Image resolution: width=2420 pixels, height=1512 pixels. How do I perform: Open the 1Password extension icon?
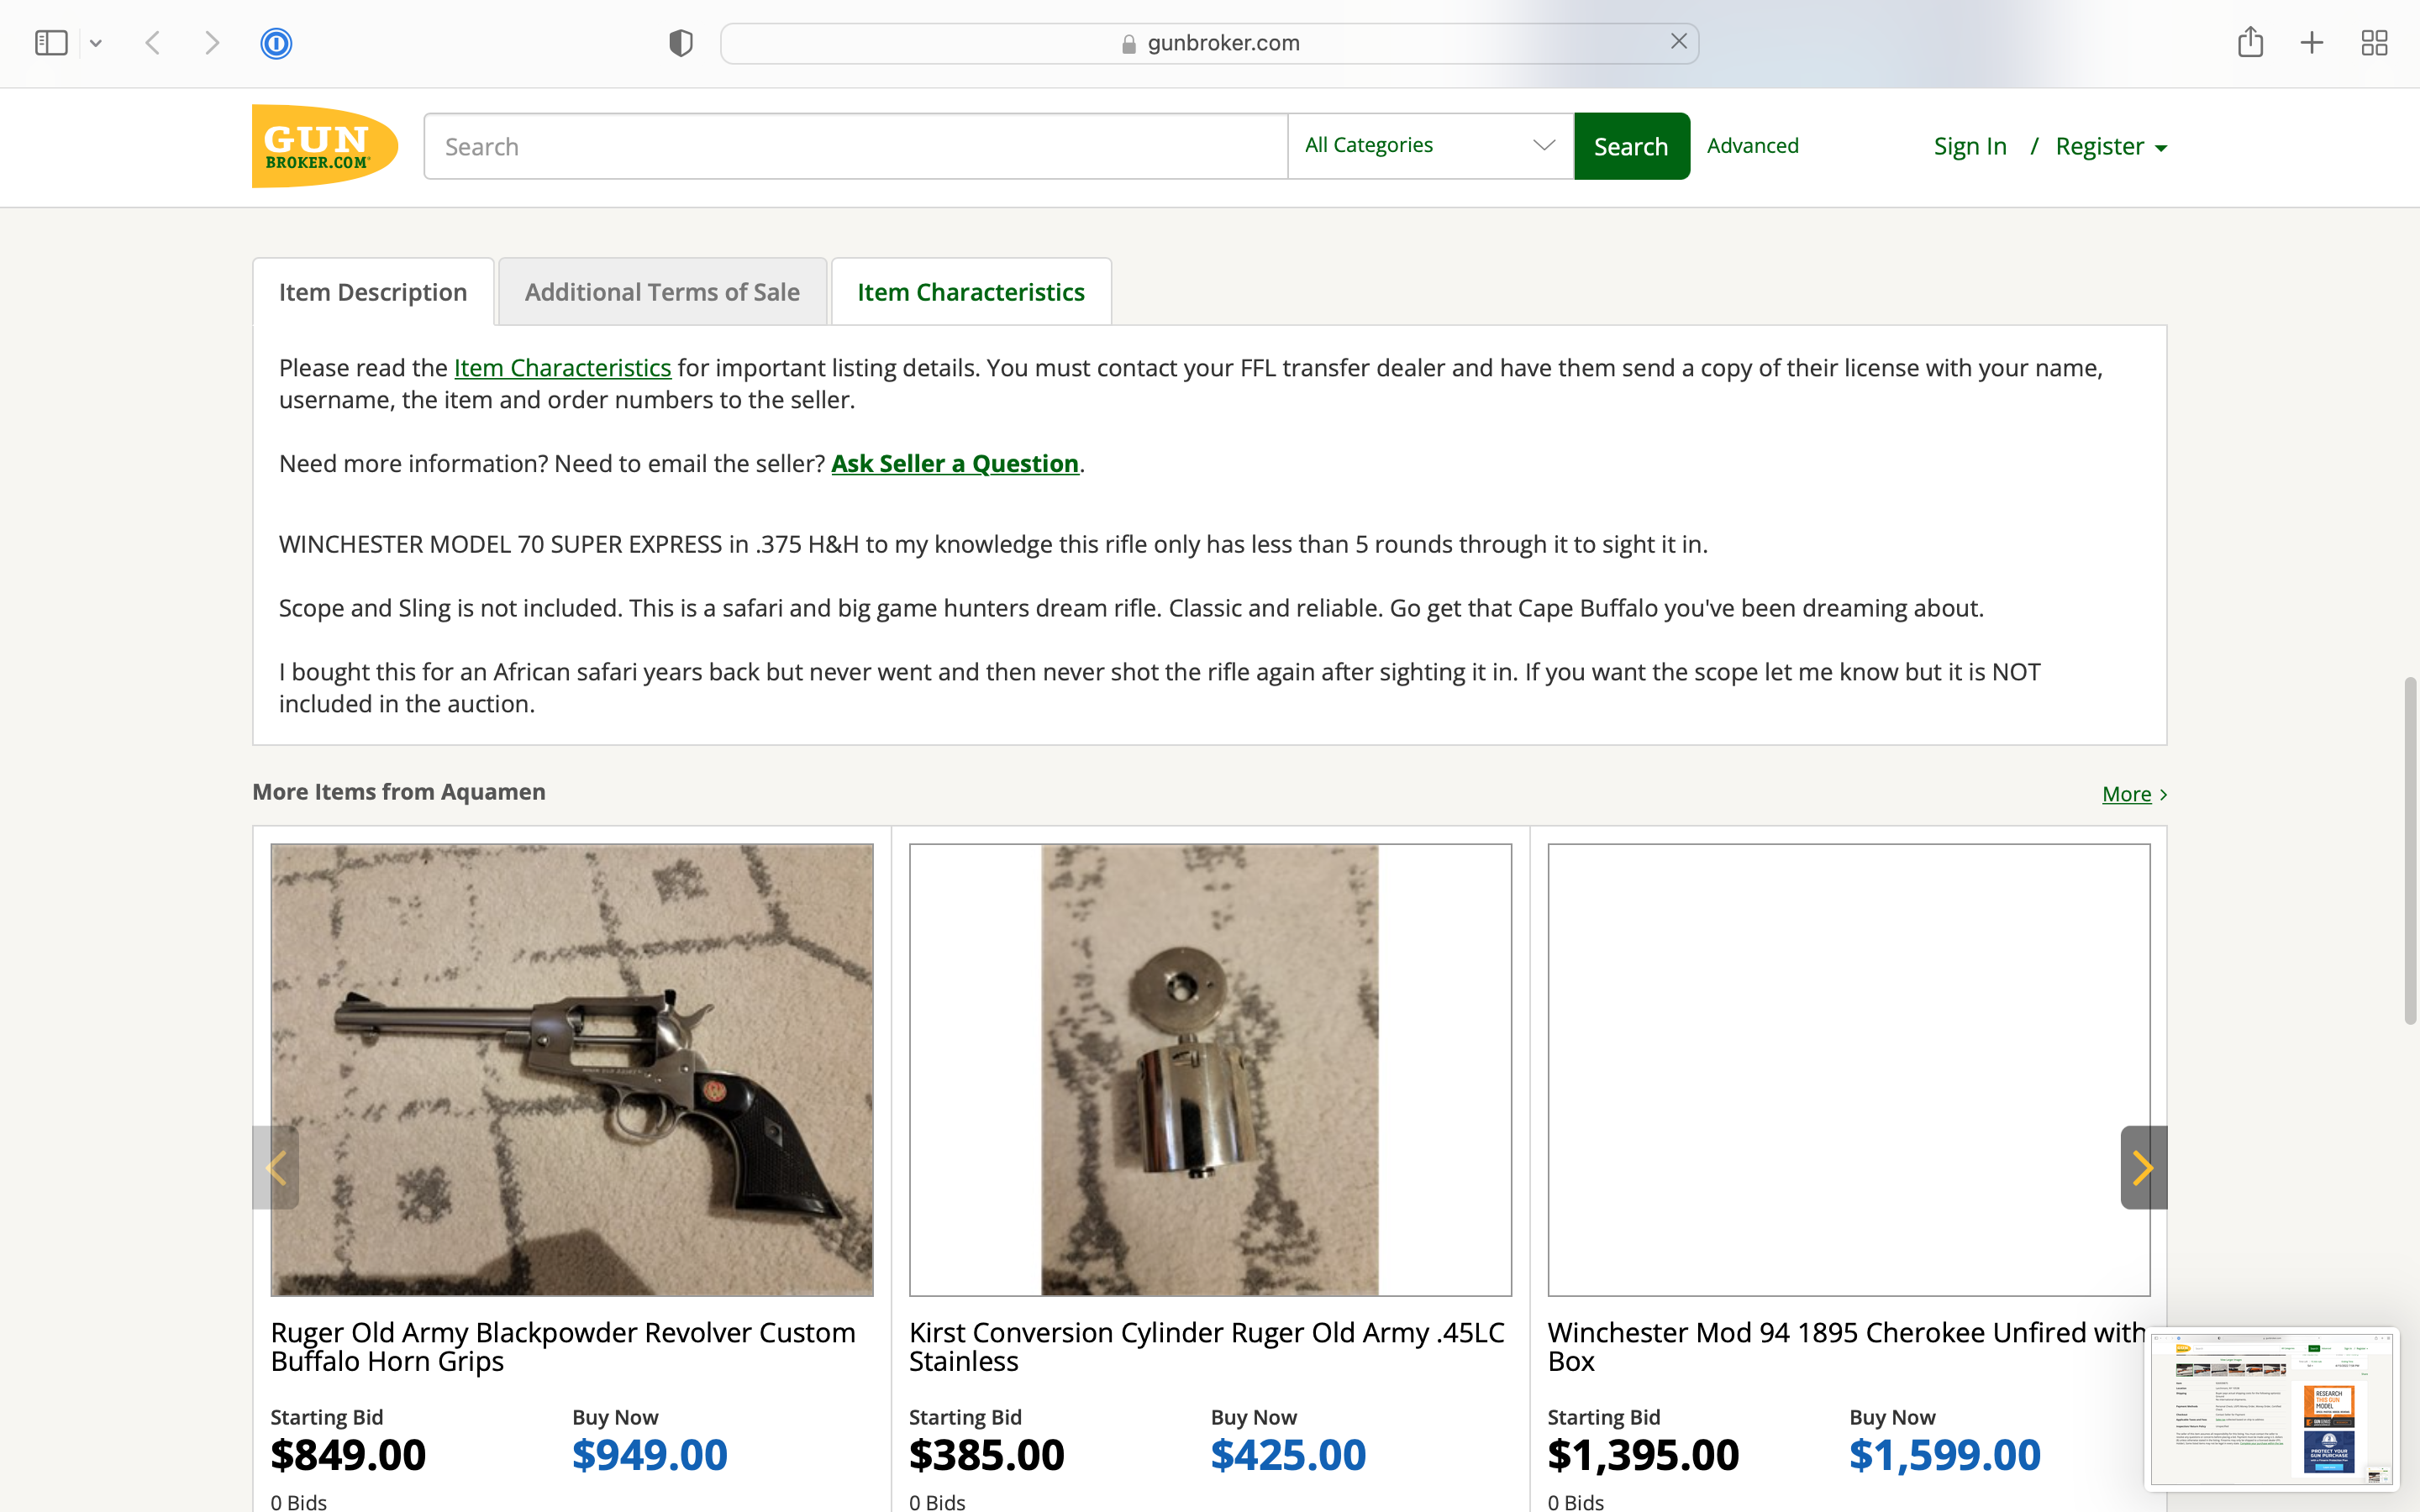276,43
